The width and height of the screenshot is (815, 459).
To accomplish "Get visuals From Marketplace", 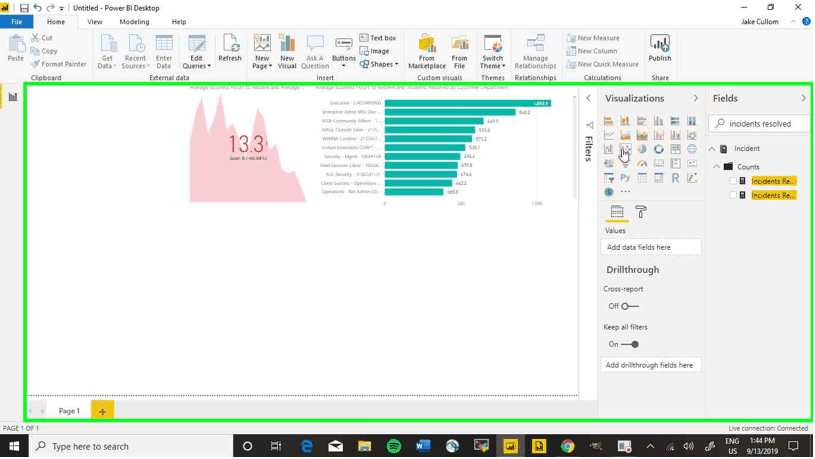I will [x=427, y=52].
